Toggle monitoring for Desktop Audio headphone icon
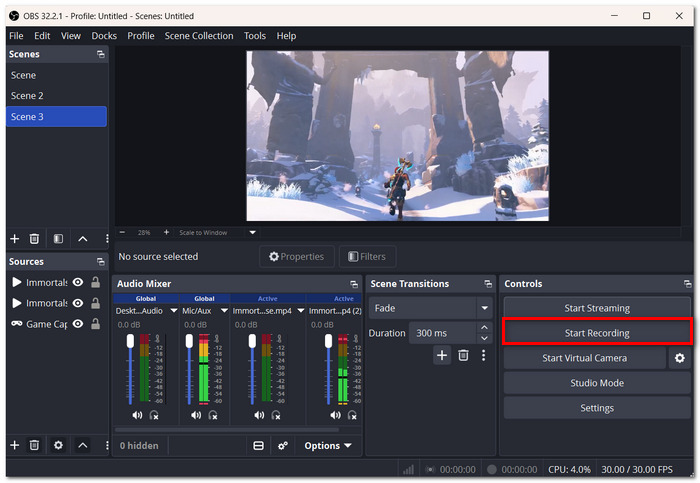 pos(154,415)
